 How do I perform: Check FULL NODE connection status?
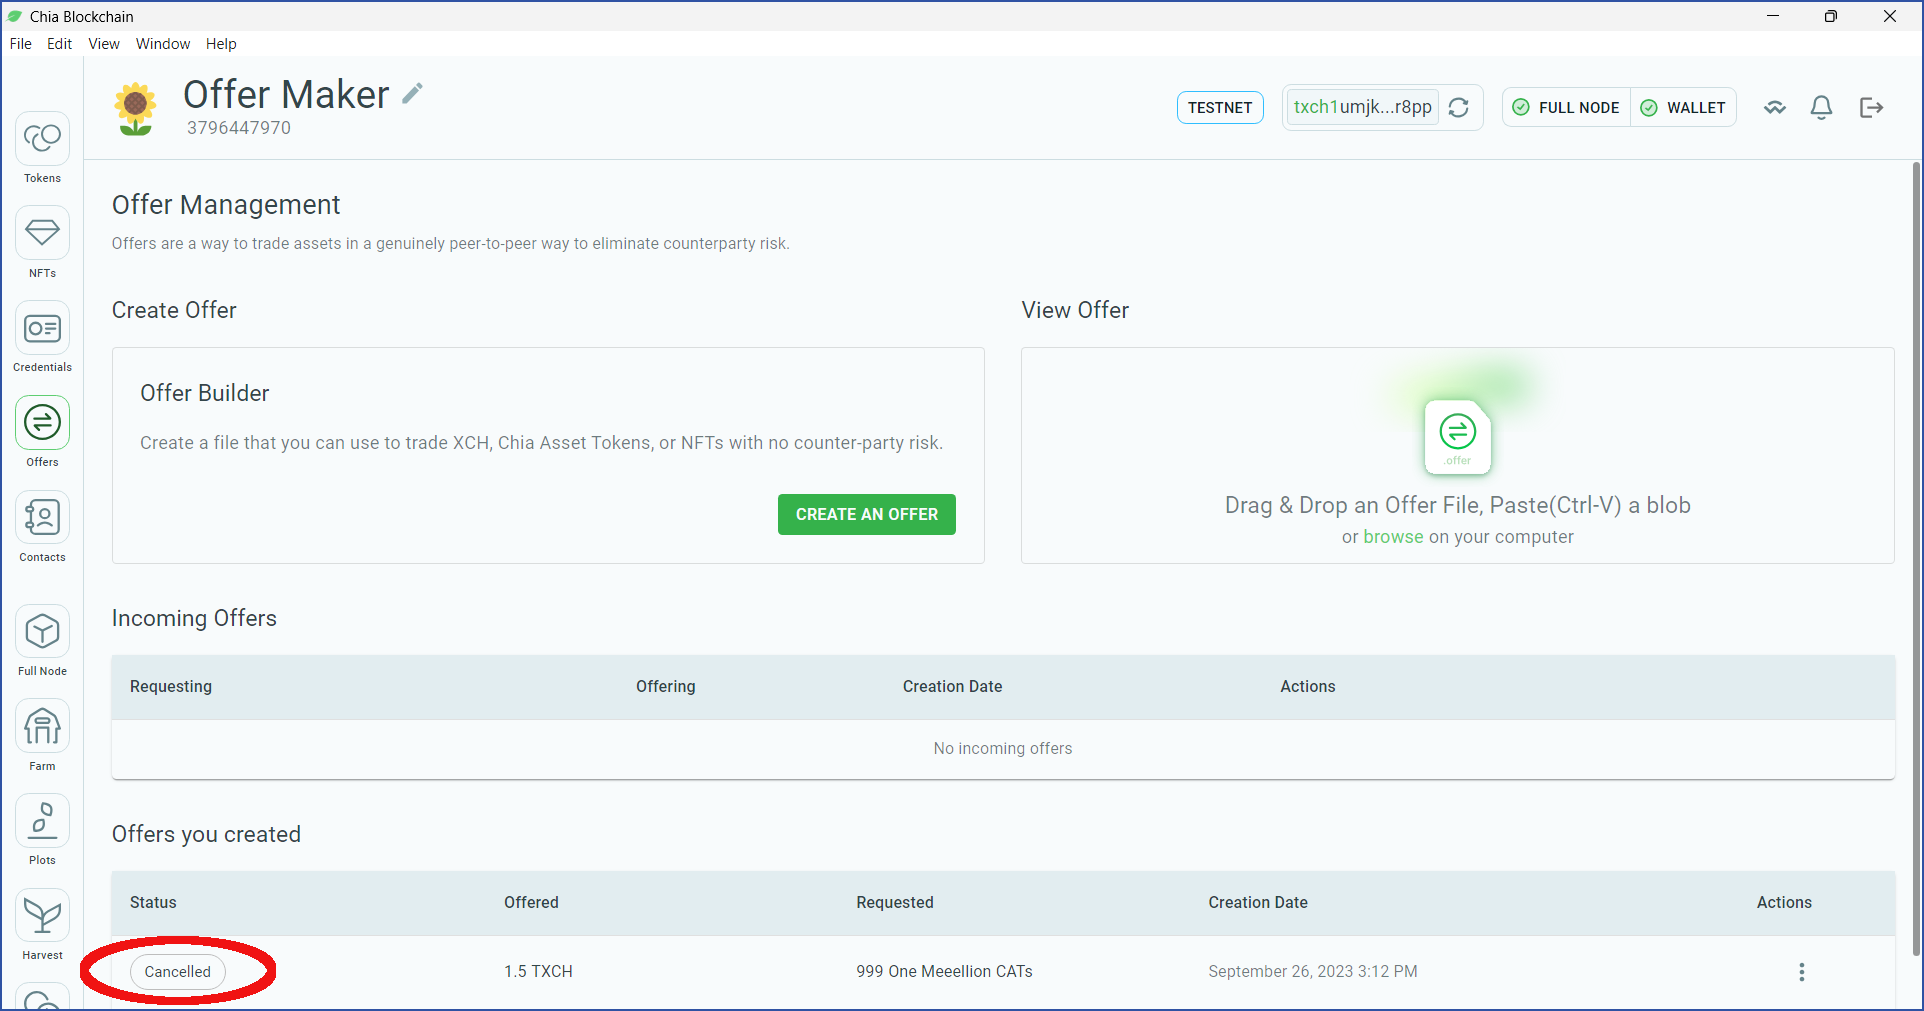point(1566,107)
